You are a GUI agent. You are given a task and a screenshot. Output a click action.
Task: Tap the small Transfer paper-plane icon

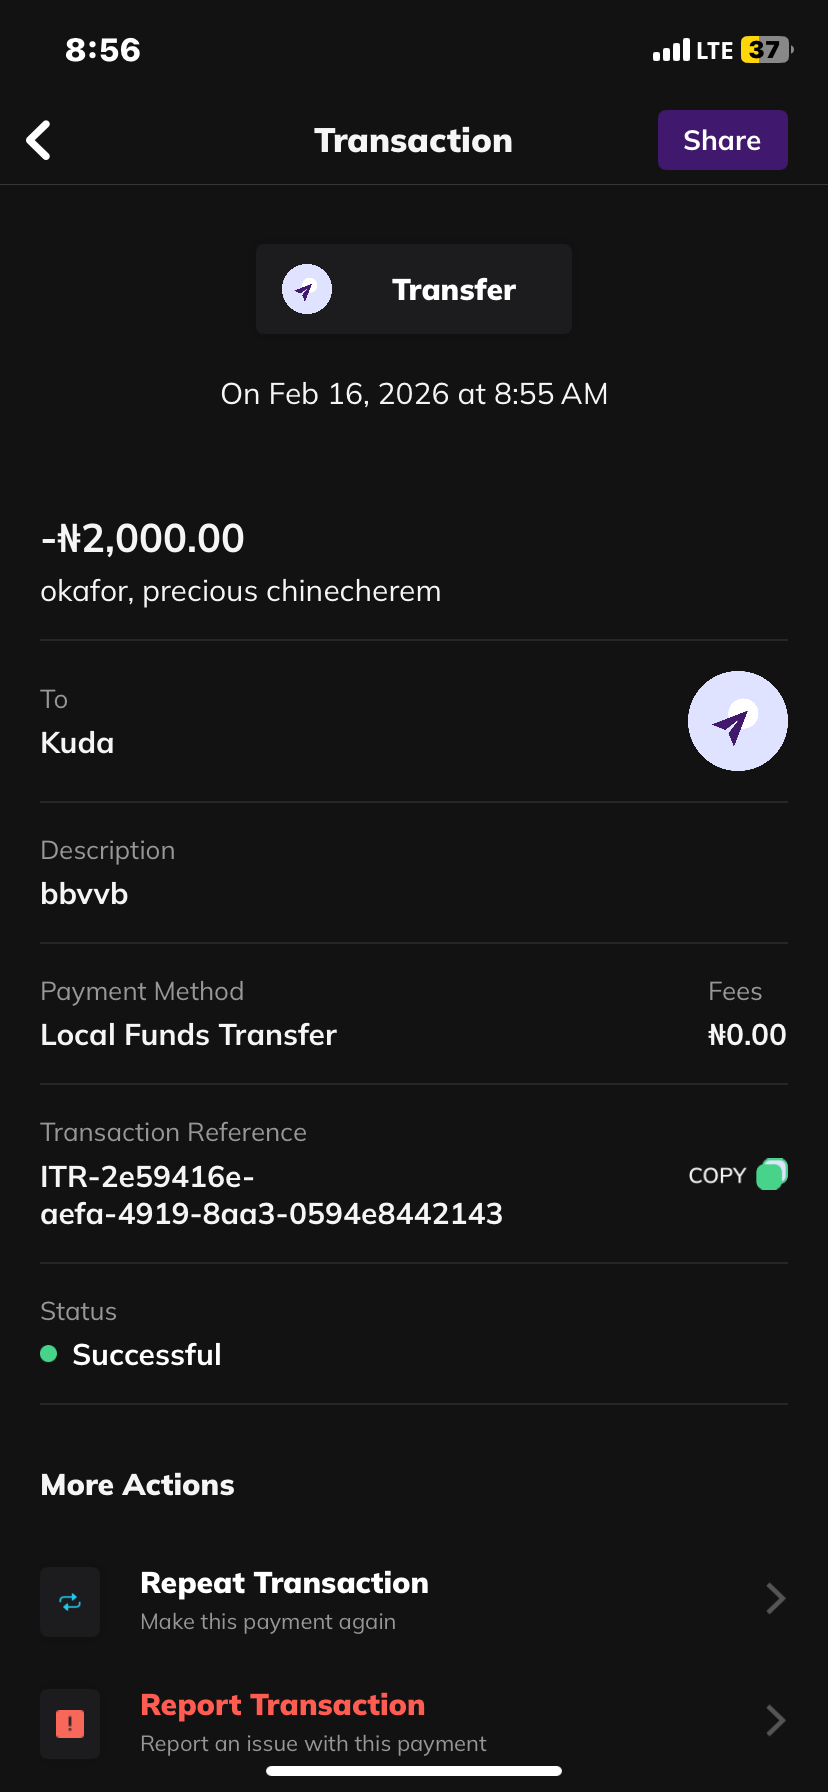pyautogui.click(x=306, y=290)
